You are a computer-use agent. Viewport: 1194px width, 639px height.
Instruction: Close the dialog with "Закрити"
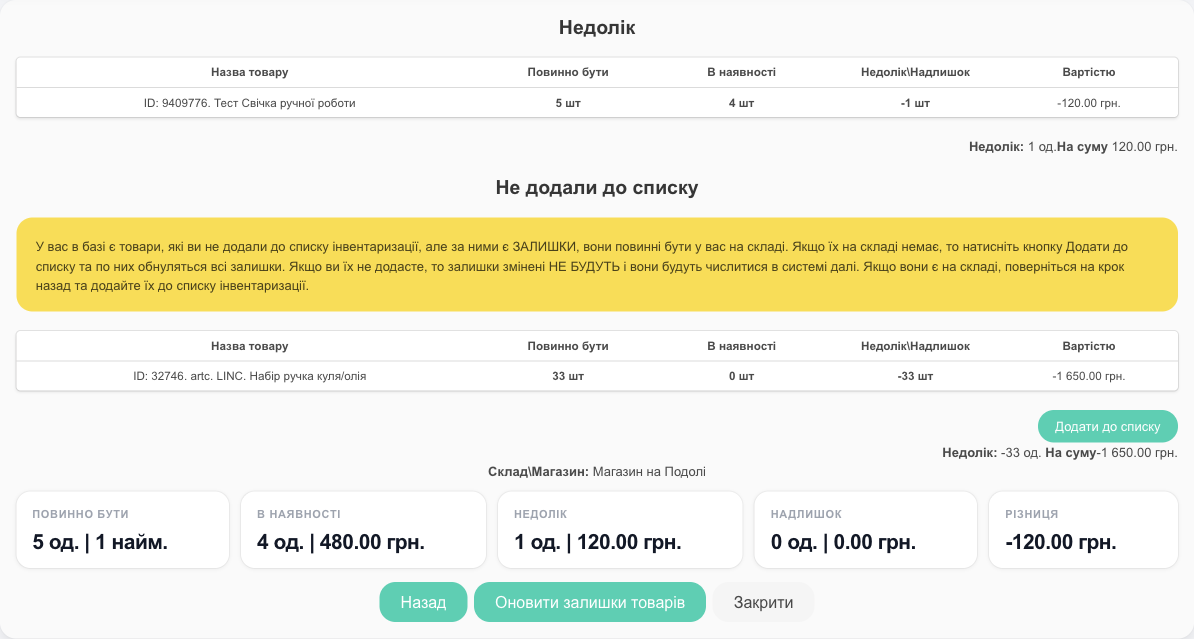pyautogui.click(x=763, y=602)
